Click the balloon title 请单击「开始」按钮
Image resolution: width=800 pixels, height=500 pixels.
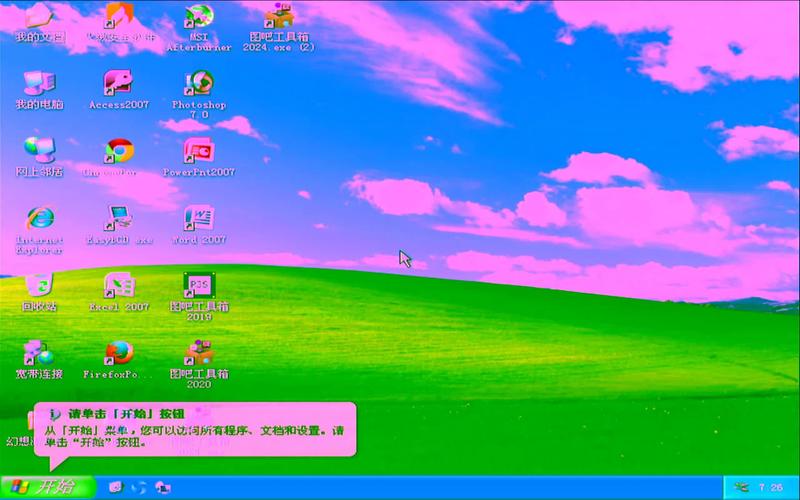(x=126, y=414)
